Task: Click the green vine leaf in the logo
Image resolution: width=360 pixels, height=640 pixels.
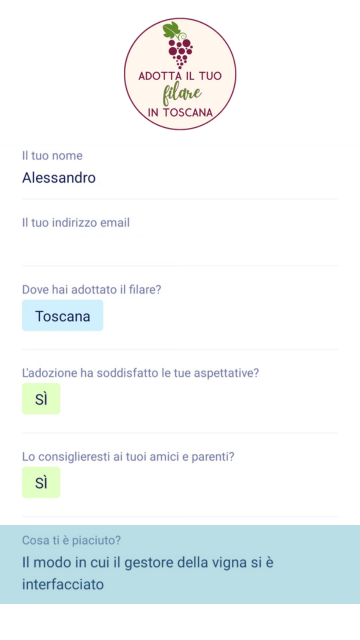Action: click(x=171, y=29)
